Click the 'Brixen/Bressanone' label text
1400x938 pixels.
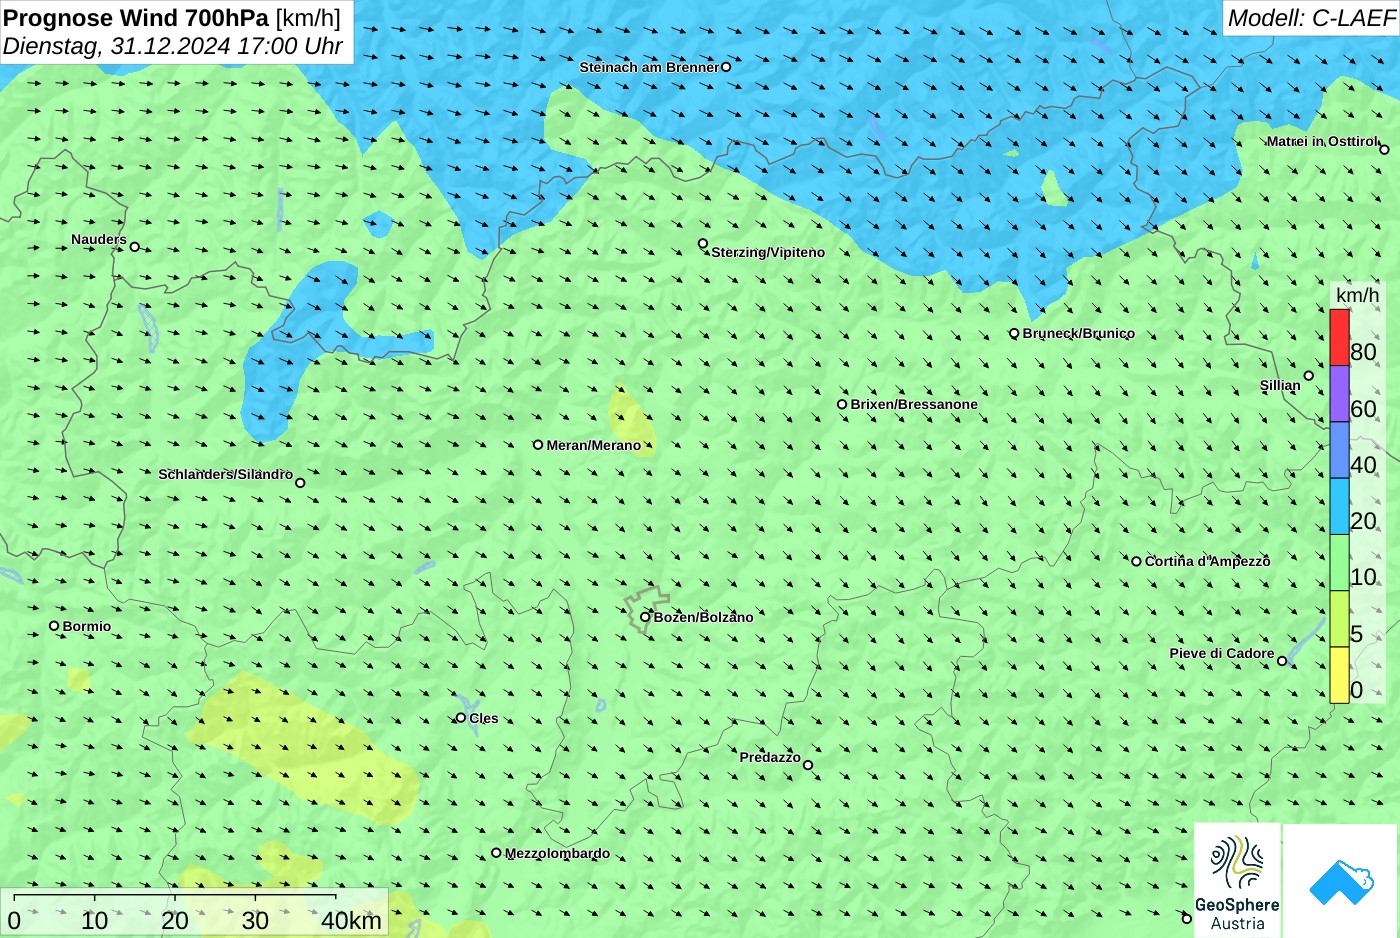(x=914, y=404)
